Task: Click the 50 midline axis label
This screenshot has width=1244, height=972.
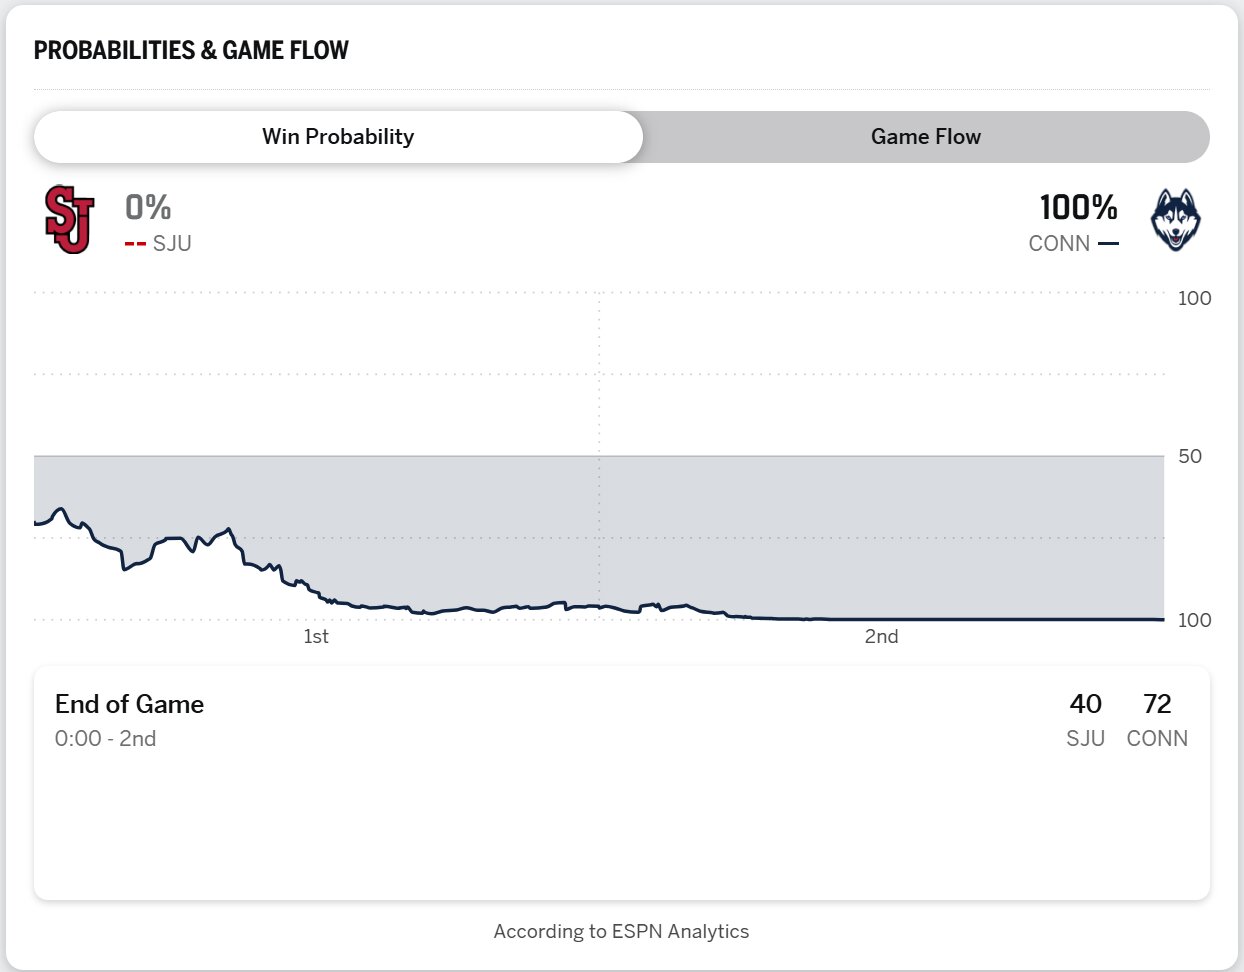Action: [1189, 457]
